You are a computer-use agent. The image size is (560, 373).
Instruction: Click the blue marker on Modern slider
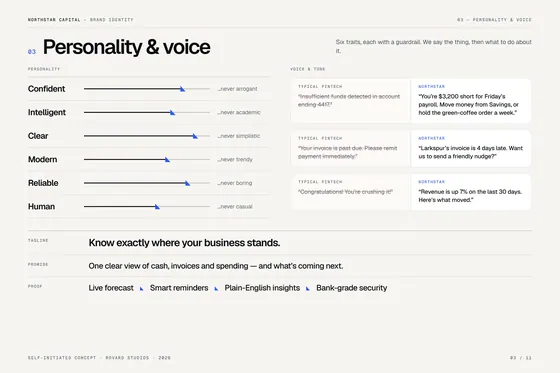point(167,160)
